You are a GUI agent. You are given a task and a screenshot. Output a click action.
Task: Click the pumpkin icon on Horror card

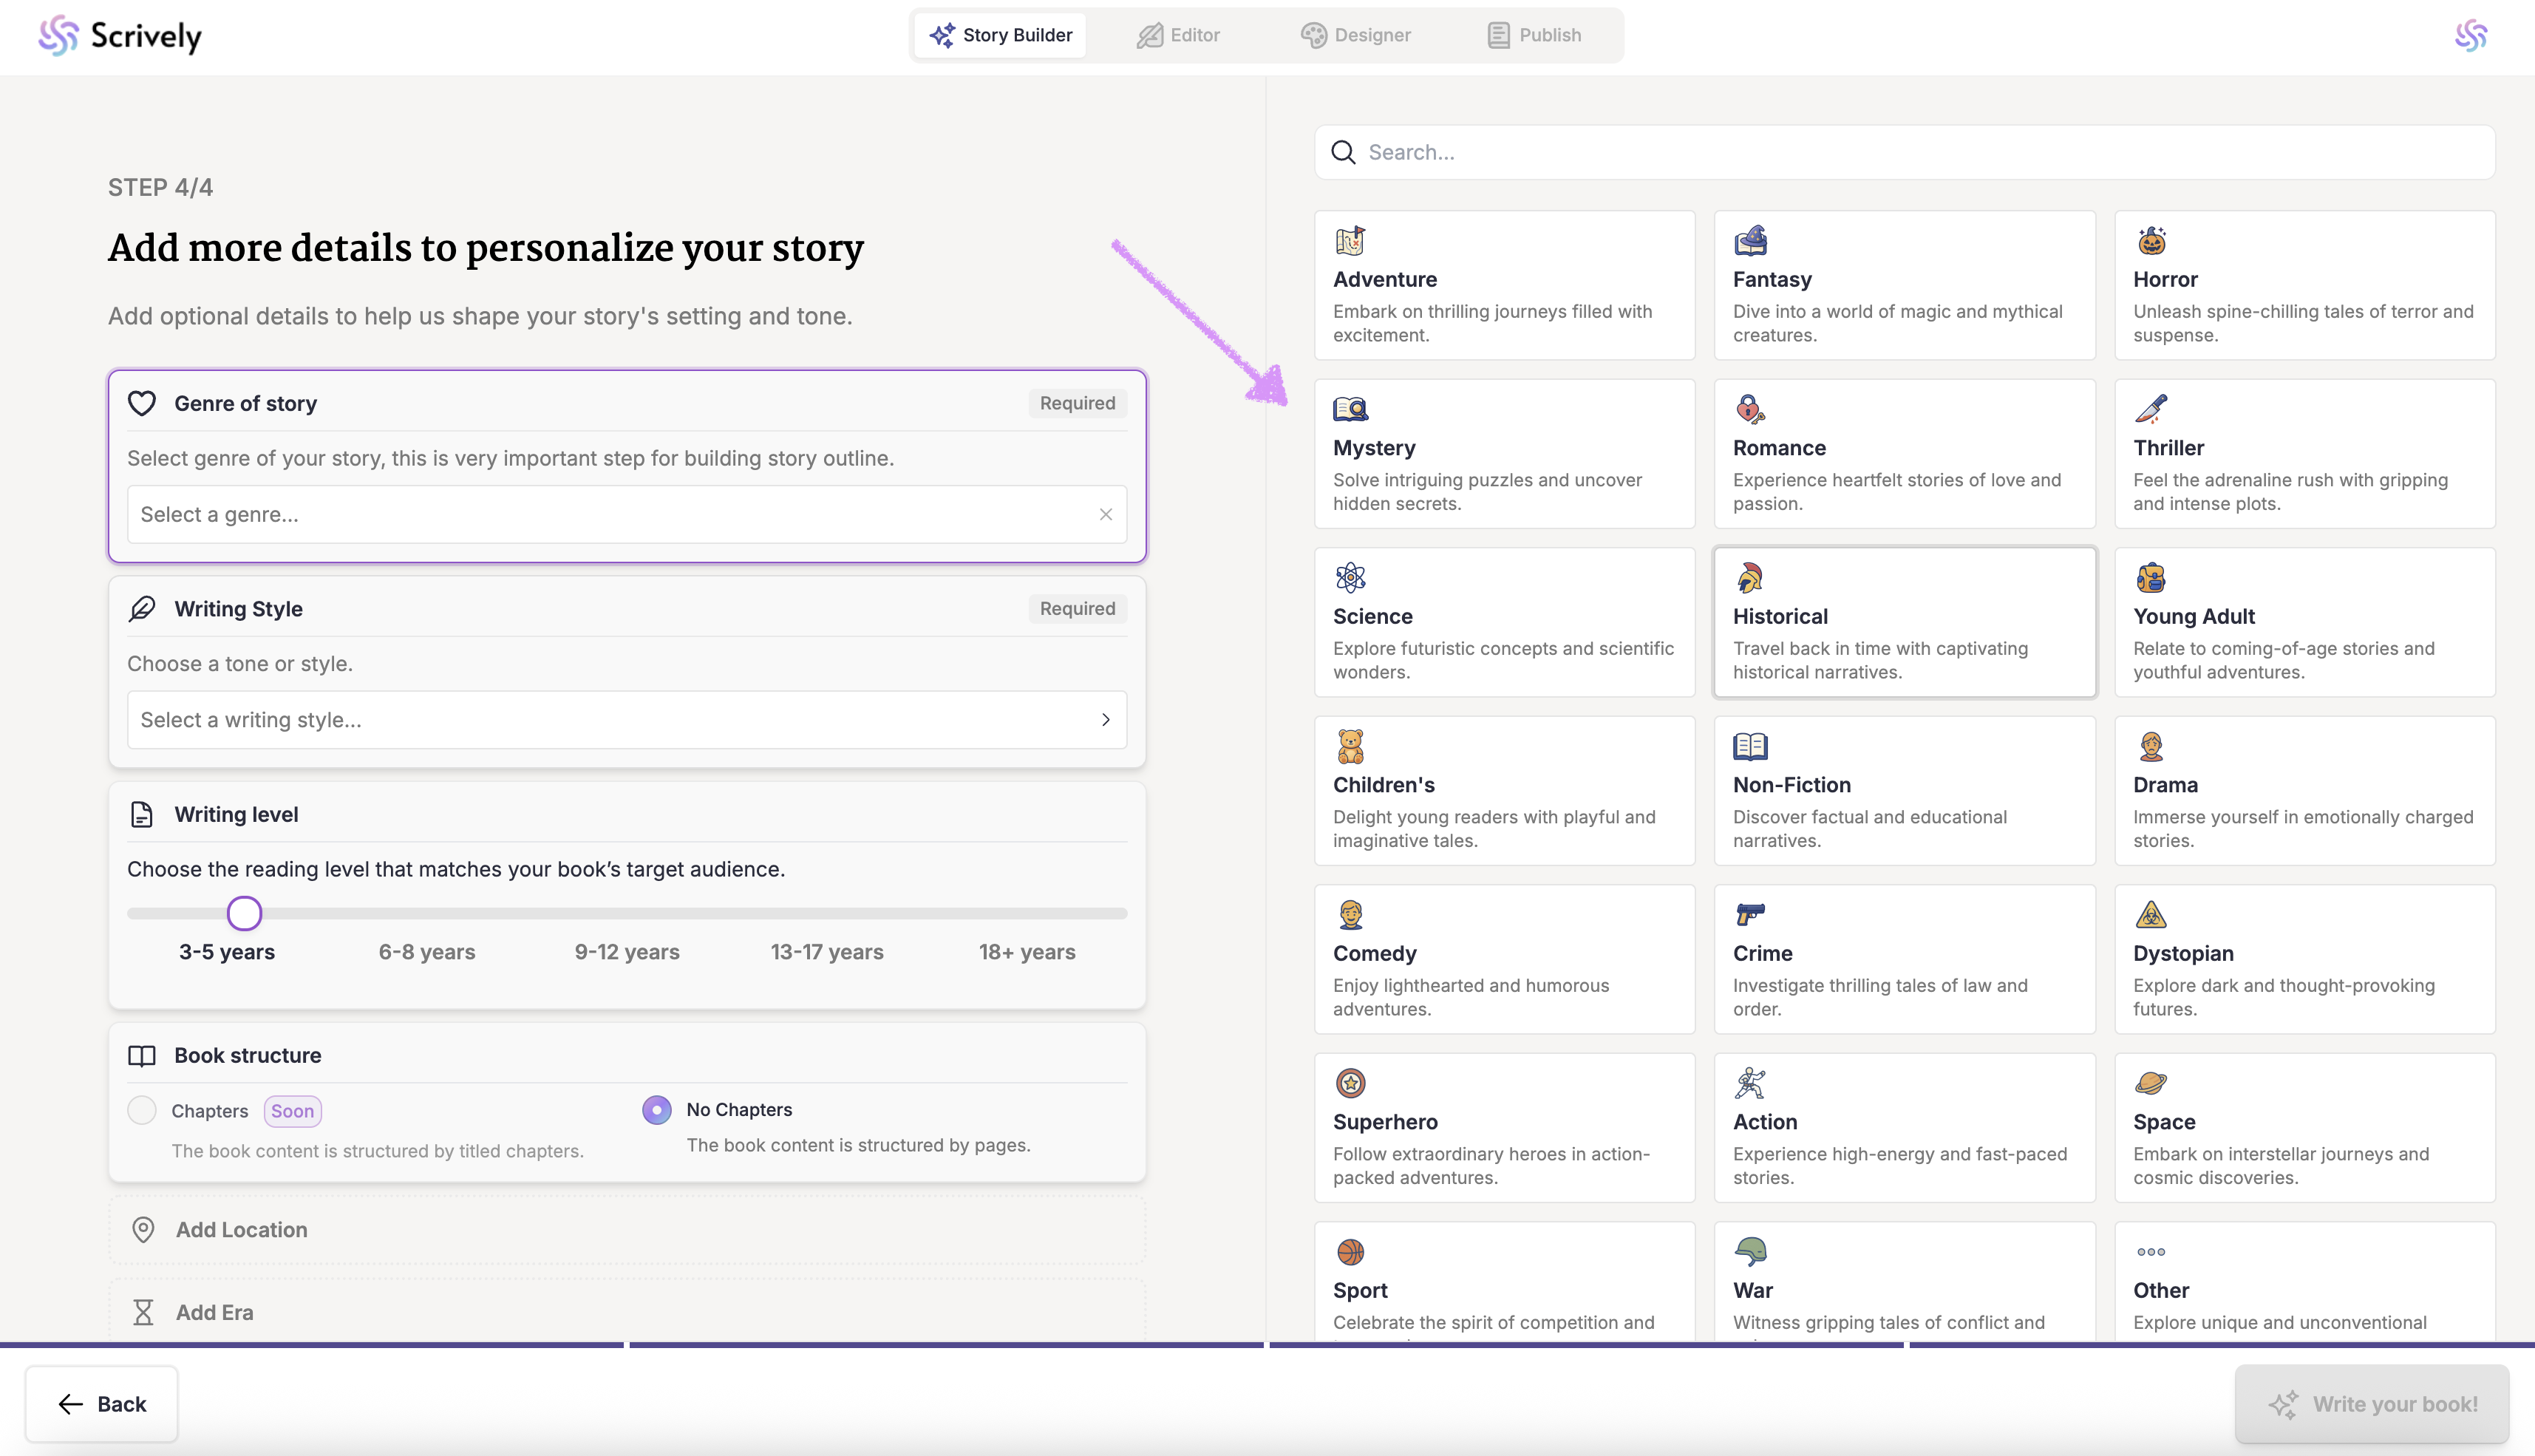[2151, 241]
